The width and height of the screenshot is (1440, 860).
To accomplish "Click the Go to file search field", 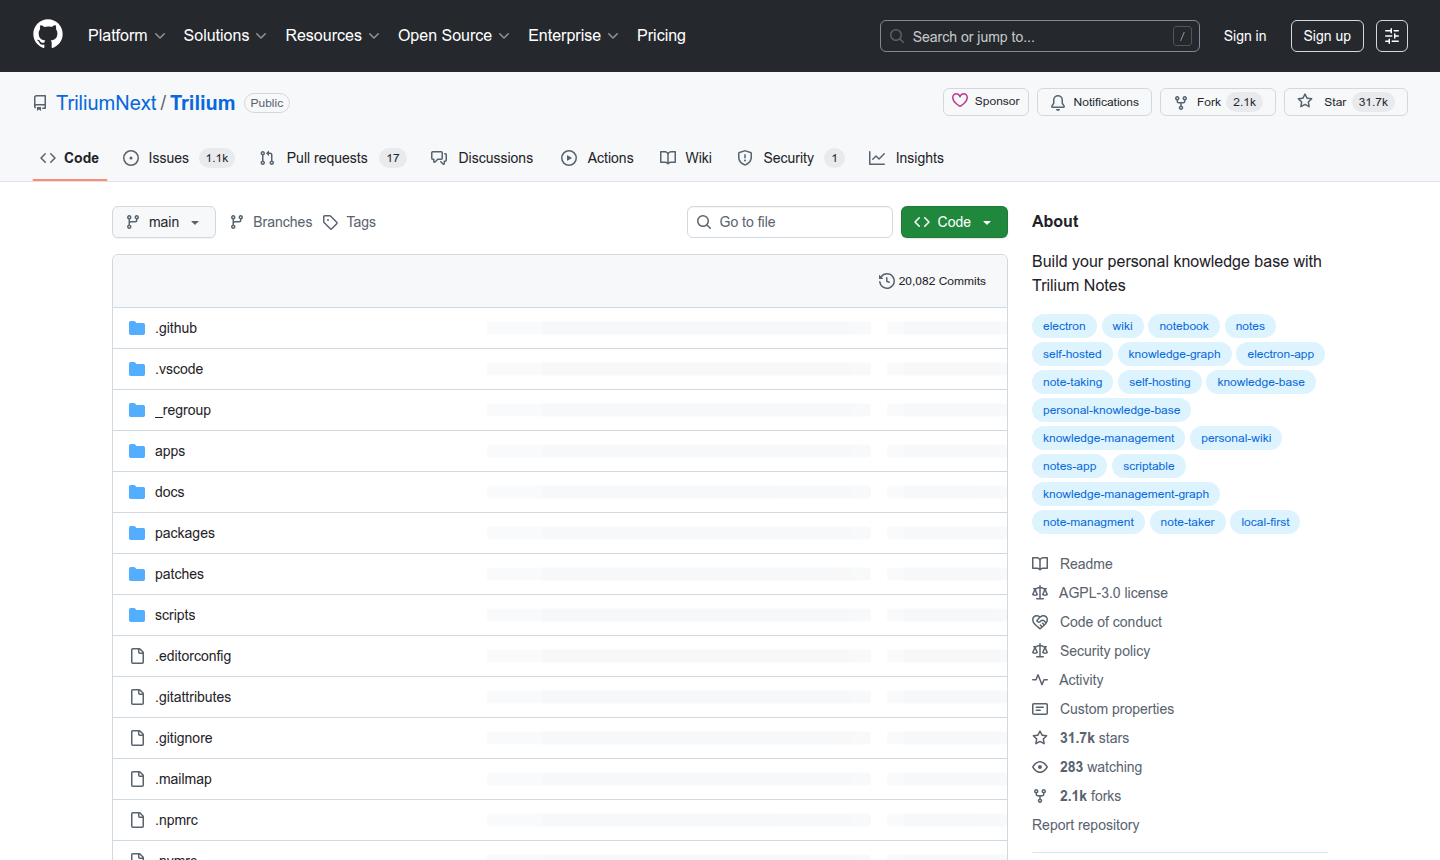I will tap(789, 222).
